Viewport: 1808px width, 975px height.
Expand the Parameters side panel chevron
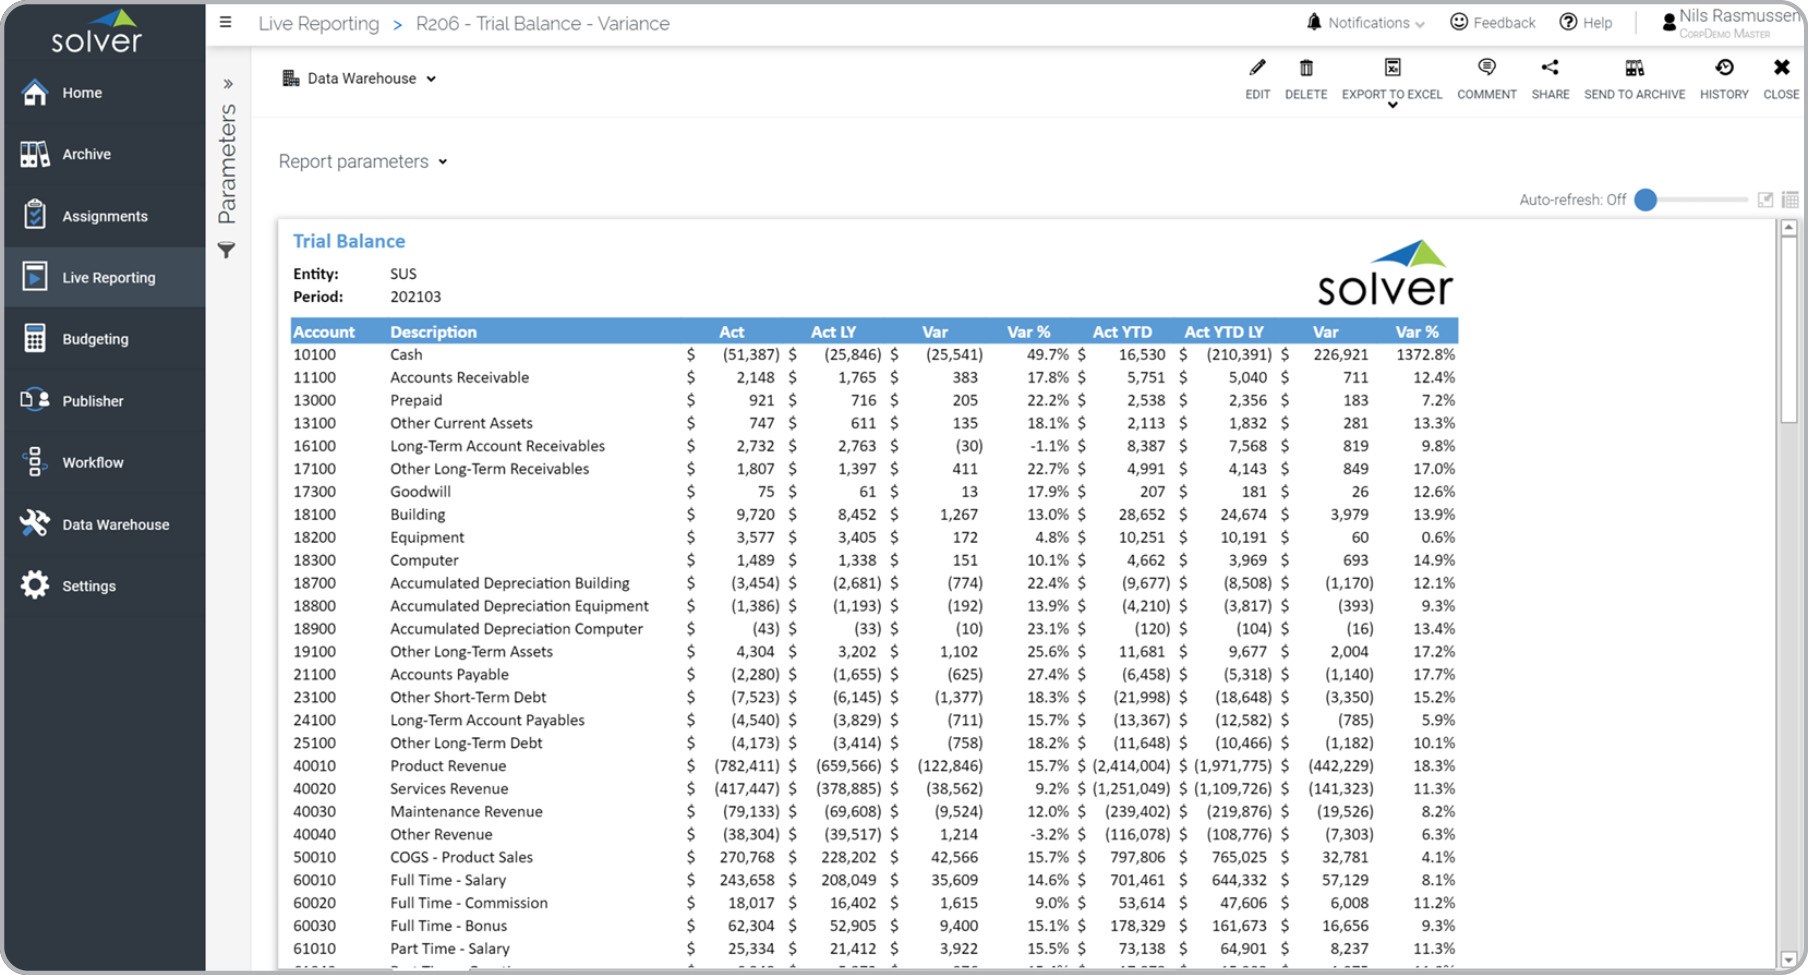coord(228,84)
